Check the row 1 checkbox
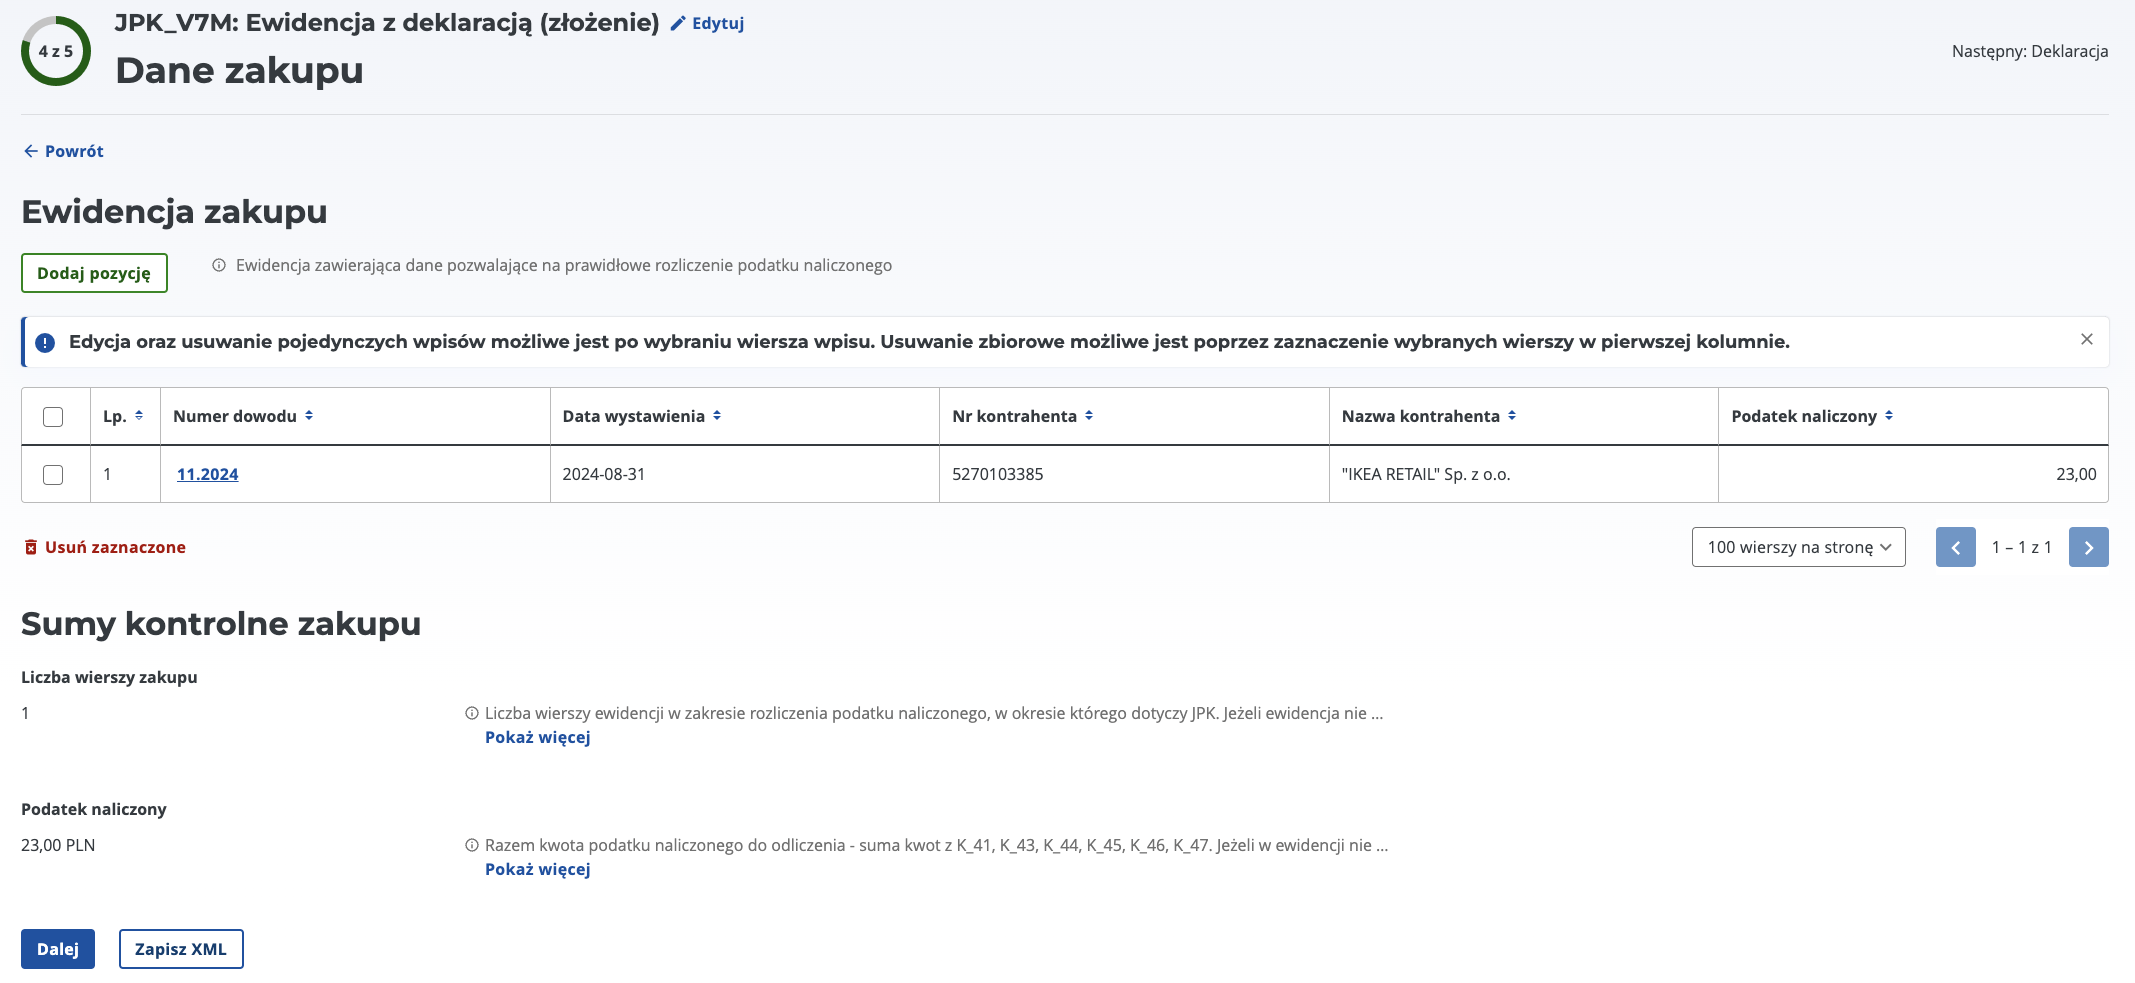 pos(54,475)
